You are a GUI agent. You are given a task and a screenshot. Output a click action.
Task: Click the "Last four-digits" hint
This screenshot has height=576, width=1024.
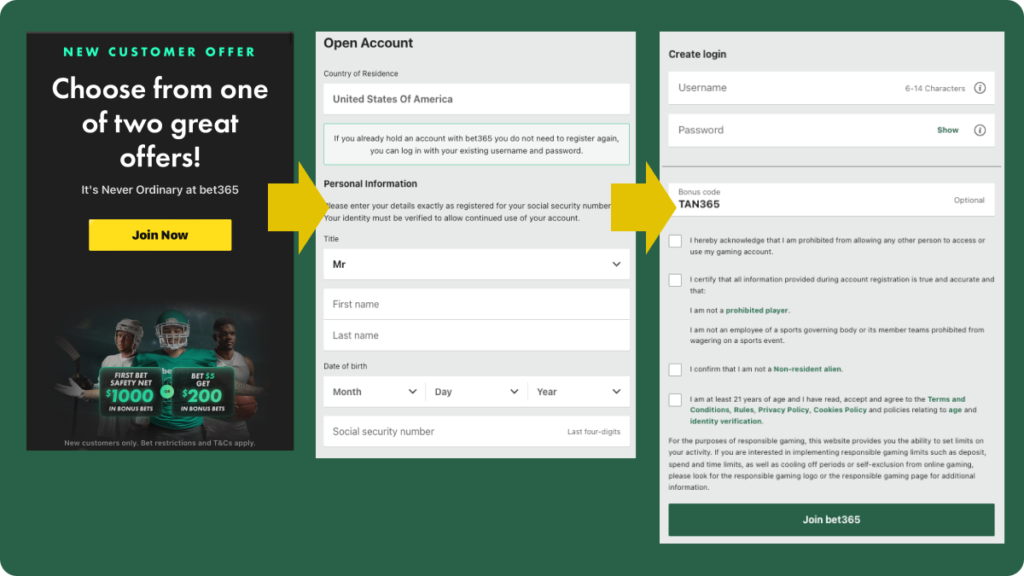coord(594,432)
